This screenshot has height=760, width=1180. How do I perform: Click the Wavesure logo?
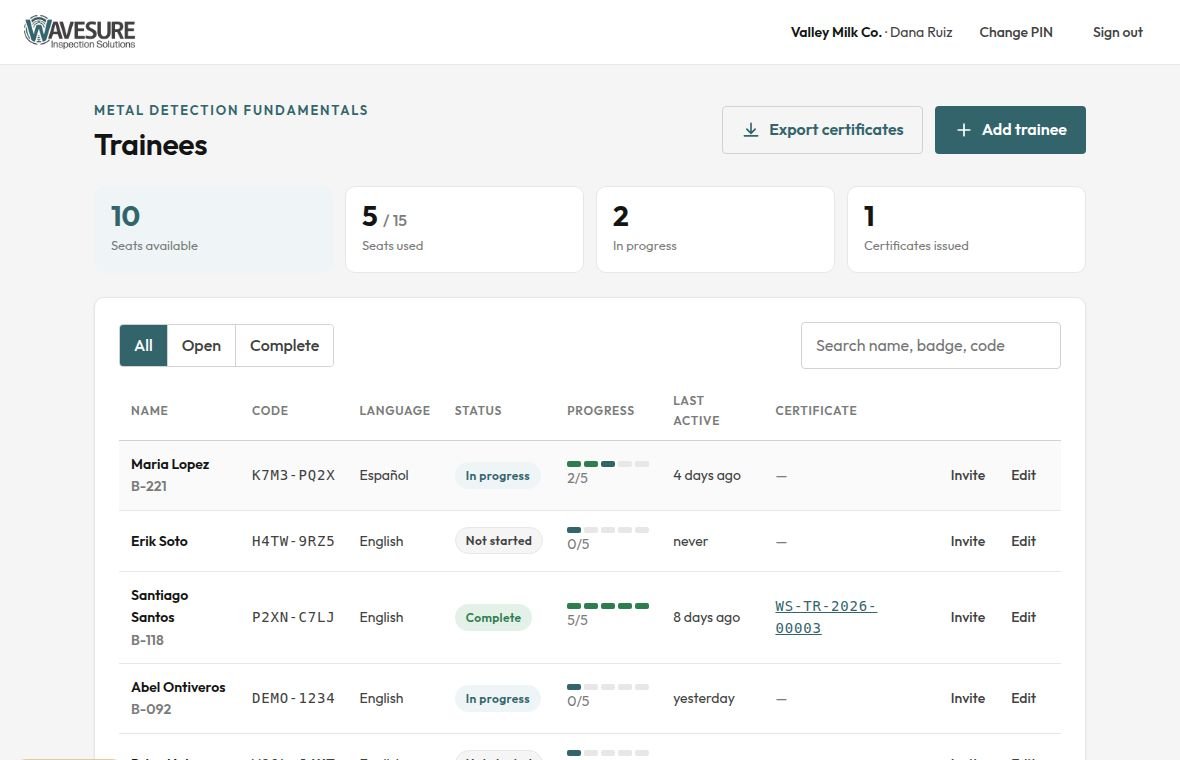pyautogui.click(x=80, y=32)
